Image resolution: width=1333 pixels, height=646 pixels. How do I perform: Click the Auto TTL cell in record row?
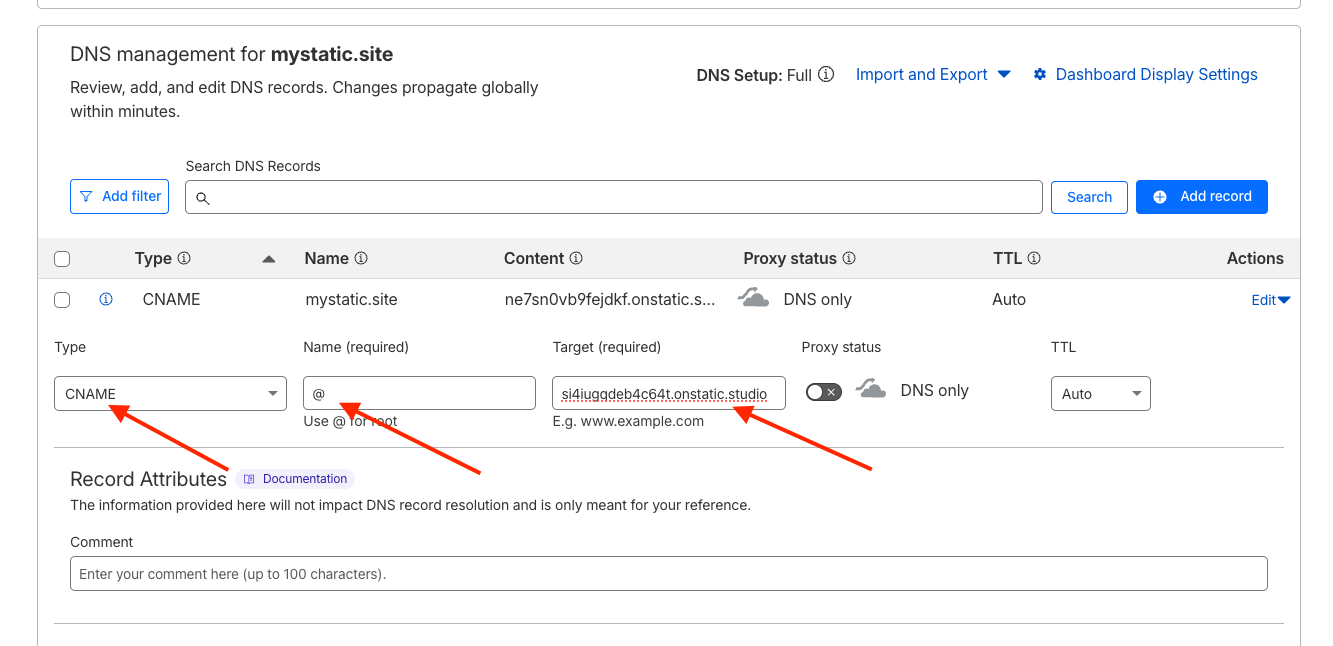1009,299
